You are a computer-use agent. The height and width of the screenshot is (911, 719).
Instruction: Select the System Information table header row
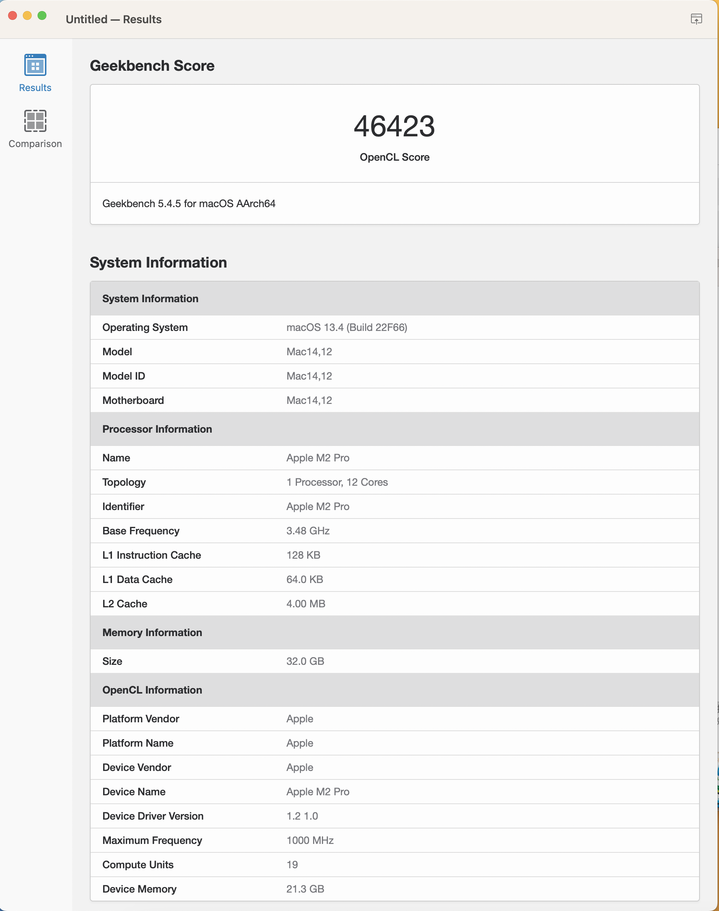point(394,299)
